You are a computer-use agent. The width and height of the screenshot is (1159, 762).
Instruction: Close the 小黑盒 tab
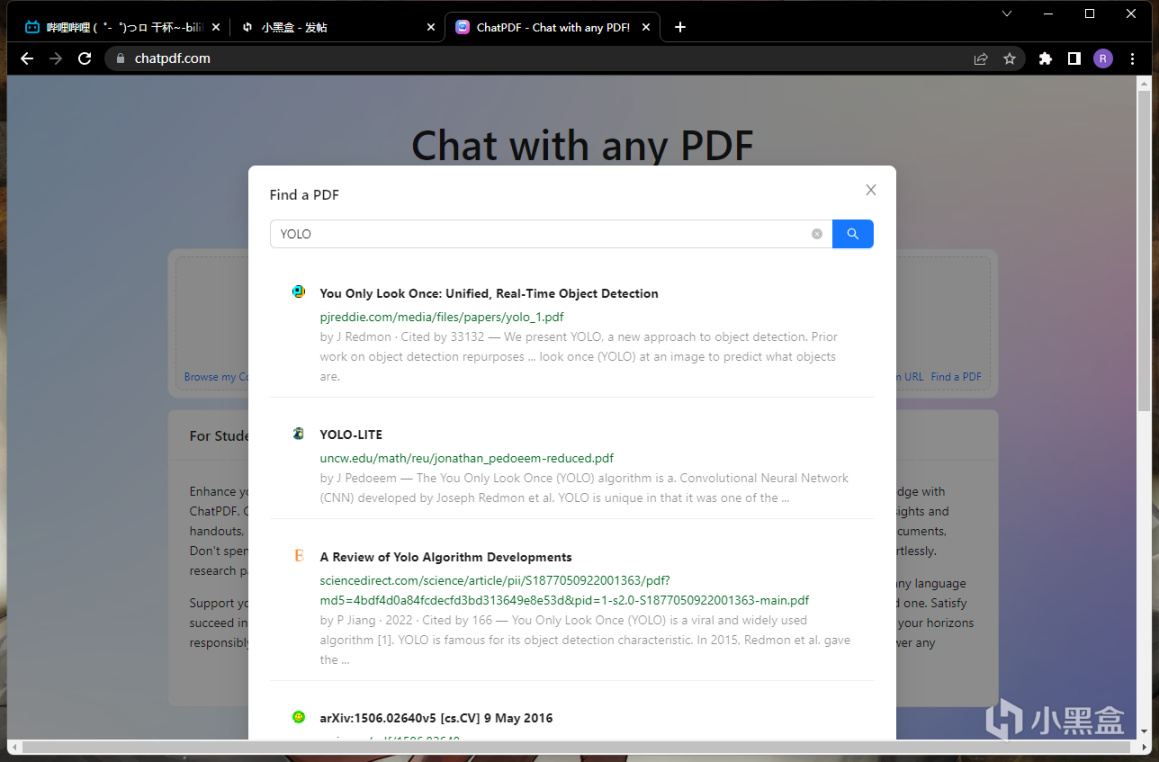click(x=431, y=27)
